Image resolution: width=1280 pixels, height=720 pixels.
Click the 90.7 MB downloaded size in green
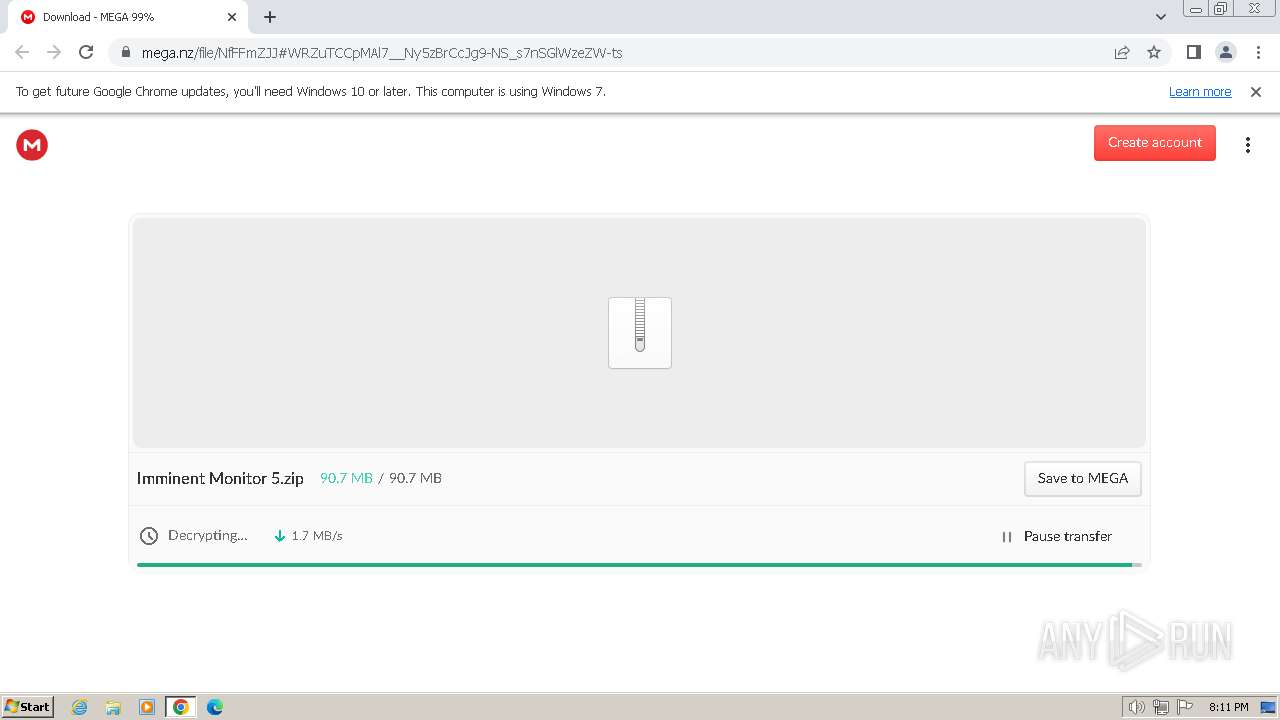coord(346,478)
